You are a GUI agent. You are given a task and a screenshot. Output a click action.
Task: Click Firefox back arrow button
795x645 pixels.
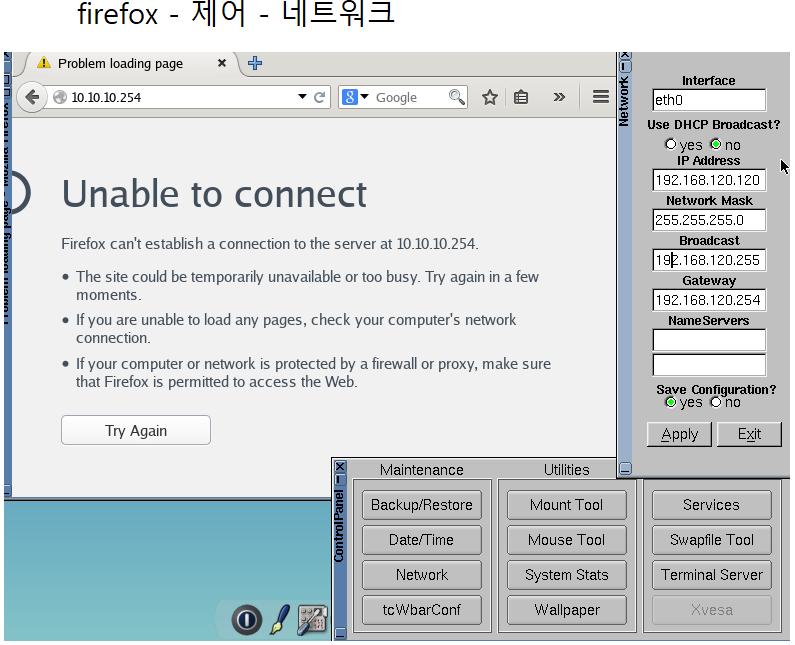(32, 97)
